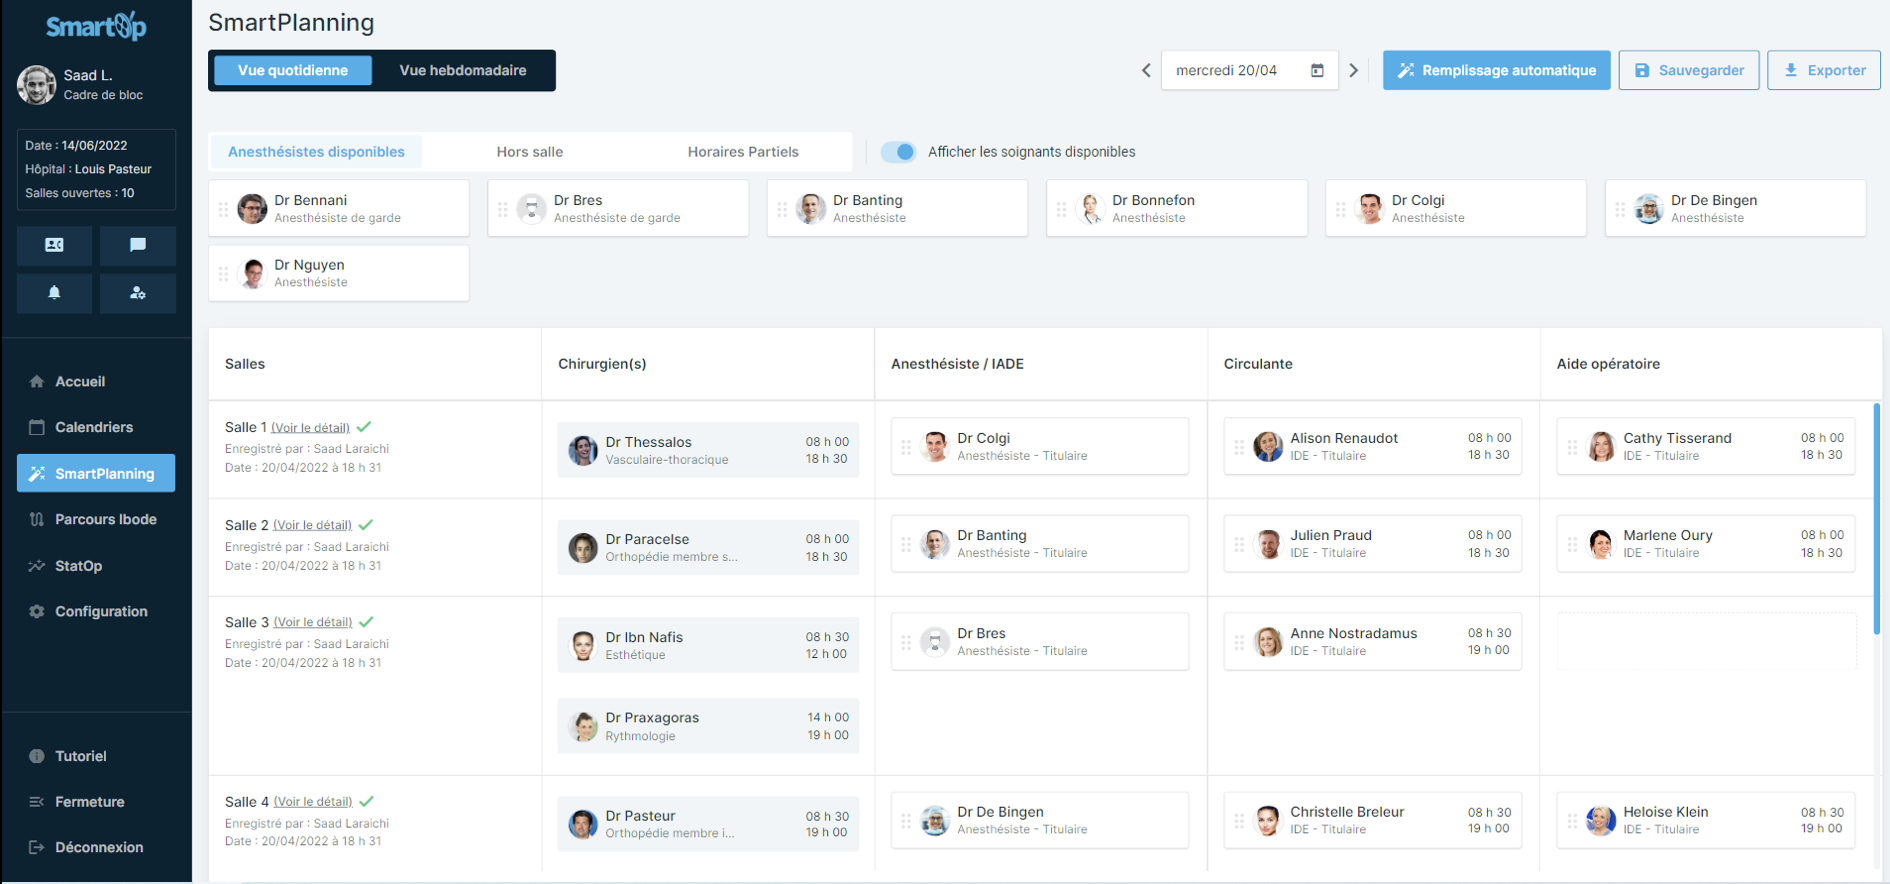Click drag handle of Anne Nostradamus card

1239,642
